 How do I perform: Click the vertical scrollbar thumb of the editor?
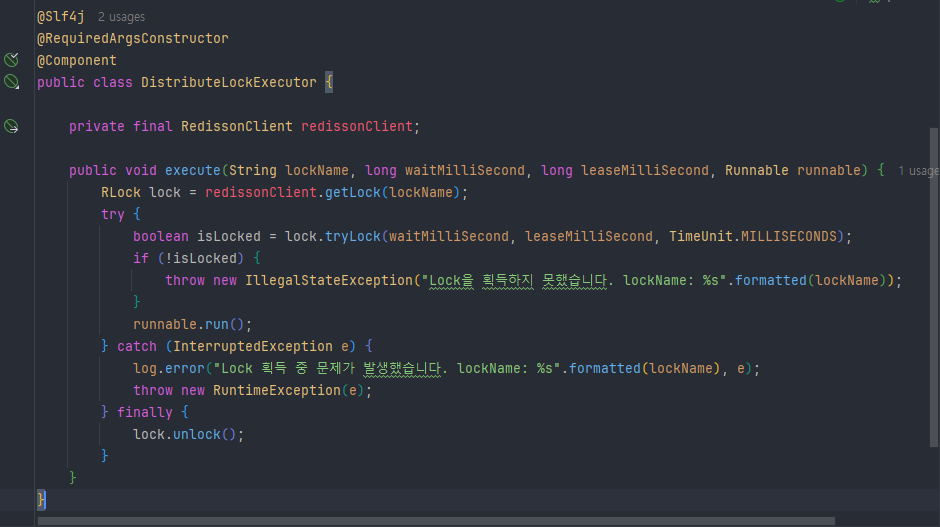click(934, 287)
